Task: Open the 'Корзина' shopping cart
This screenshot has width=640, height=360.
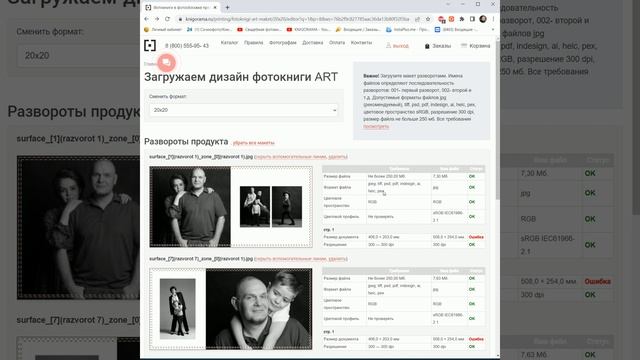Action: tap(476, 46)
